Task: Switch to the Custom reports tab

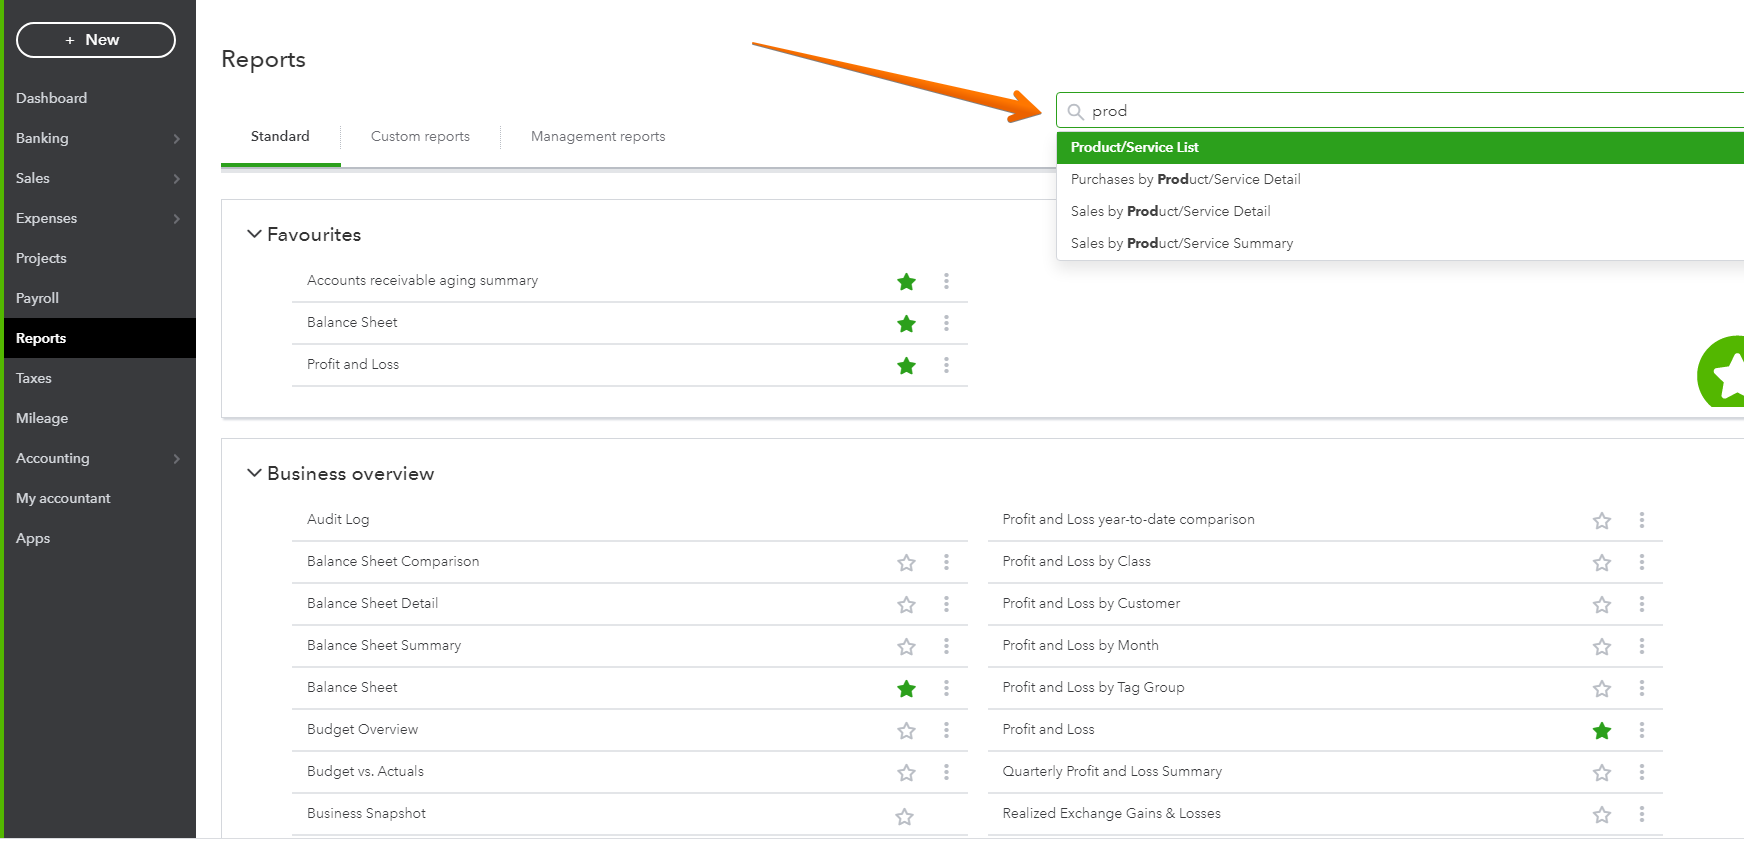Action: pyautogui.click(x=420, y=137)
